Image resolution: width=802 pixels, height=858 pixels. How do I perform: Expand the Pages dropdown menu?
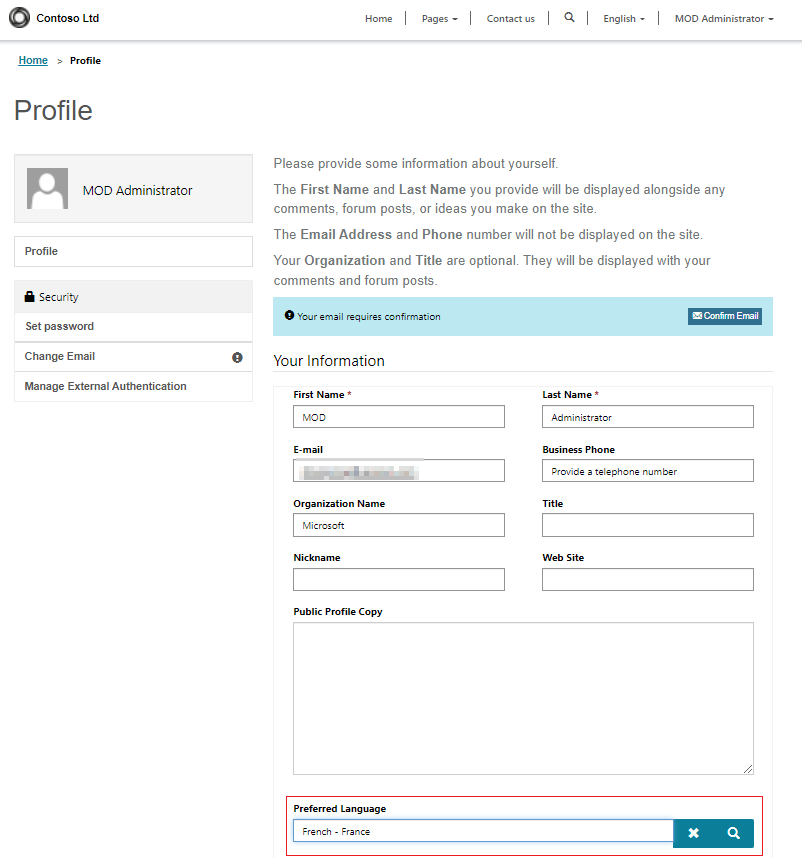(x=439, y=19)
